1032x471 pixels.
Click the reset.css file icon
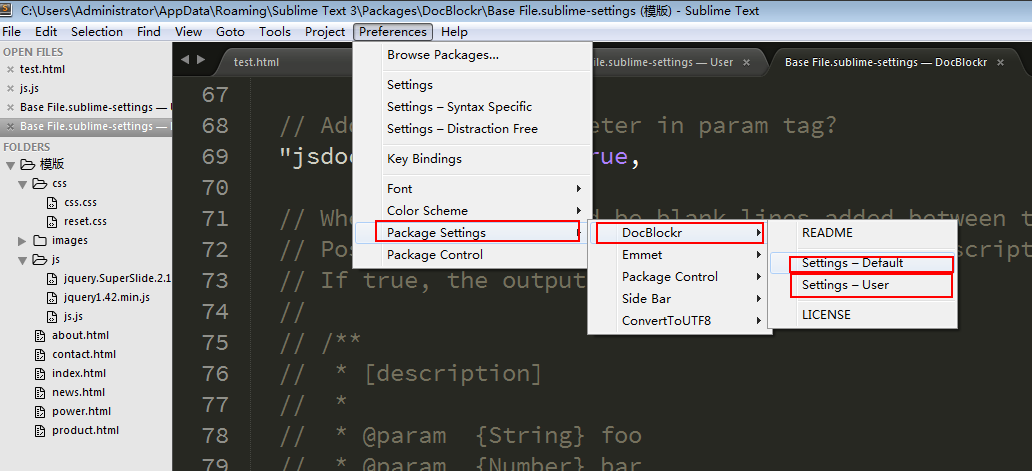[x=52, y=222]
